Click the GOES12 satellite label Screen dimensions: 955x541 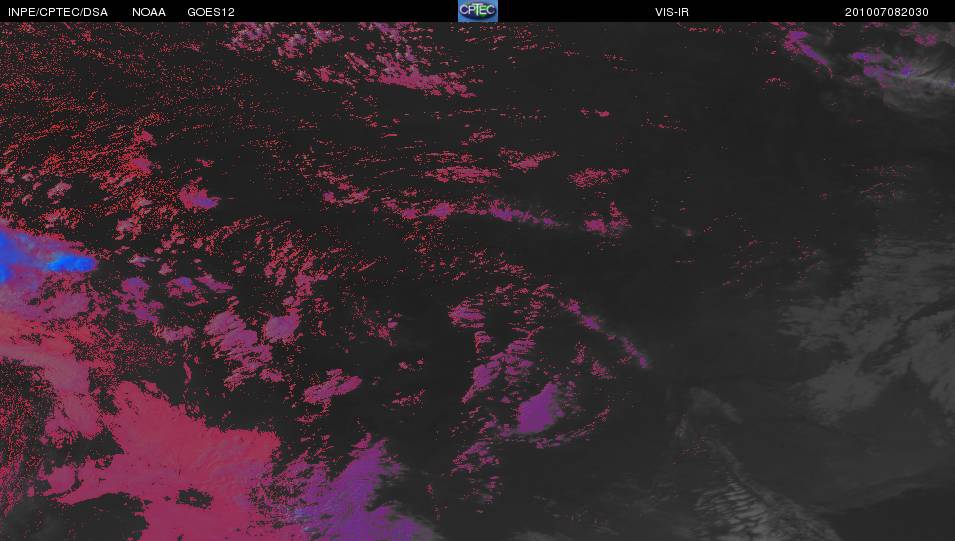[211, 12]
